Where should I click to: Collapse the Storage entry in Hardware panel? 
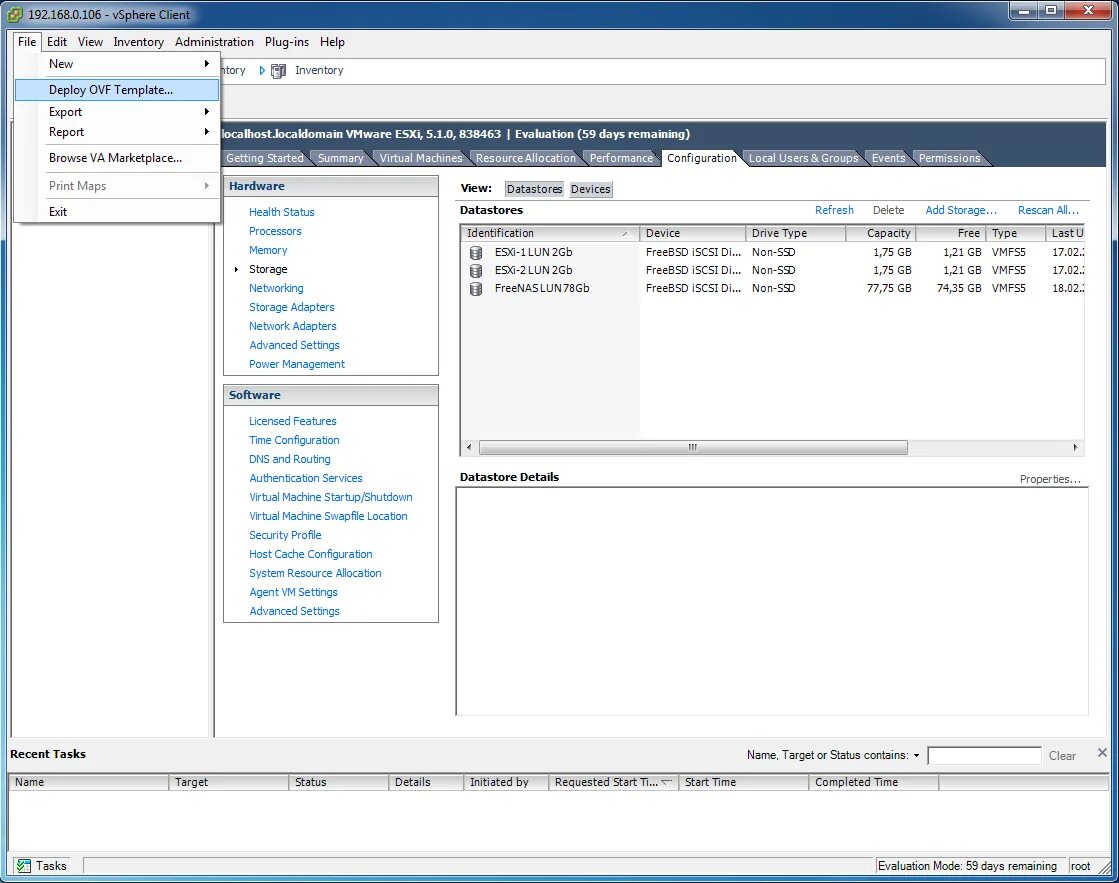pos(234,269)
